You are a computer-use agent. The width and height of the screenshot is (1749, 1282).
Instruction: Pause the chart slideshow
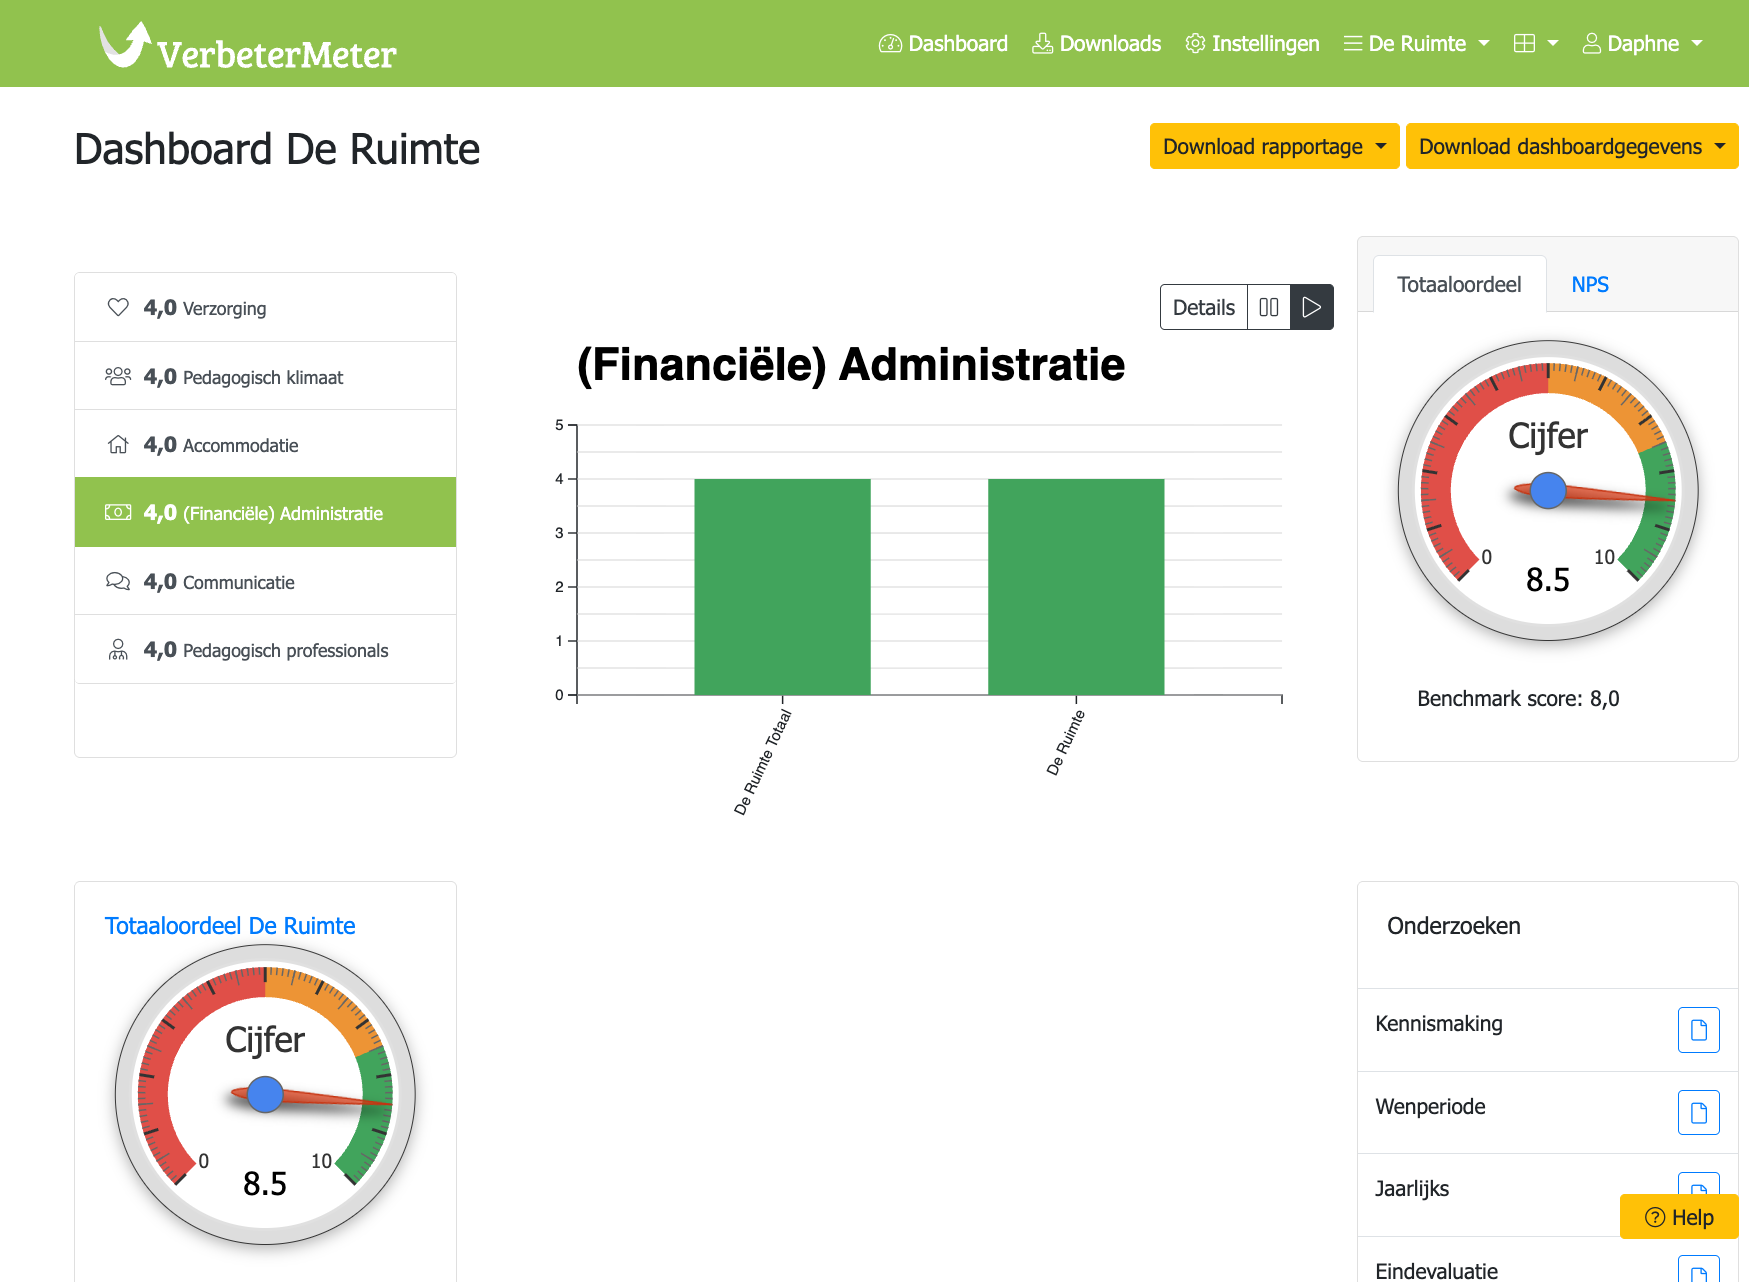tap(1269, 307)
